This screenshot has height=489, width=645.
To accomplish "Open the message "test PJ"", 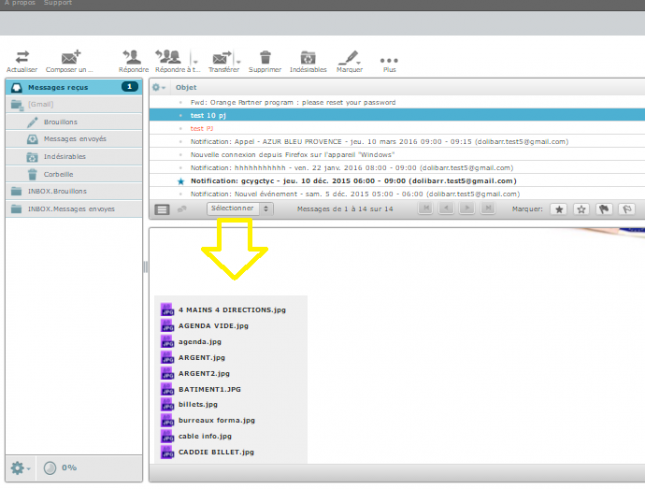I will pos(202,128).
